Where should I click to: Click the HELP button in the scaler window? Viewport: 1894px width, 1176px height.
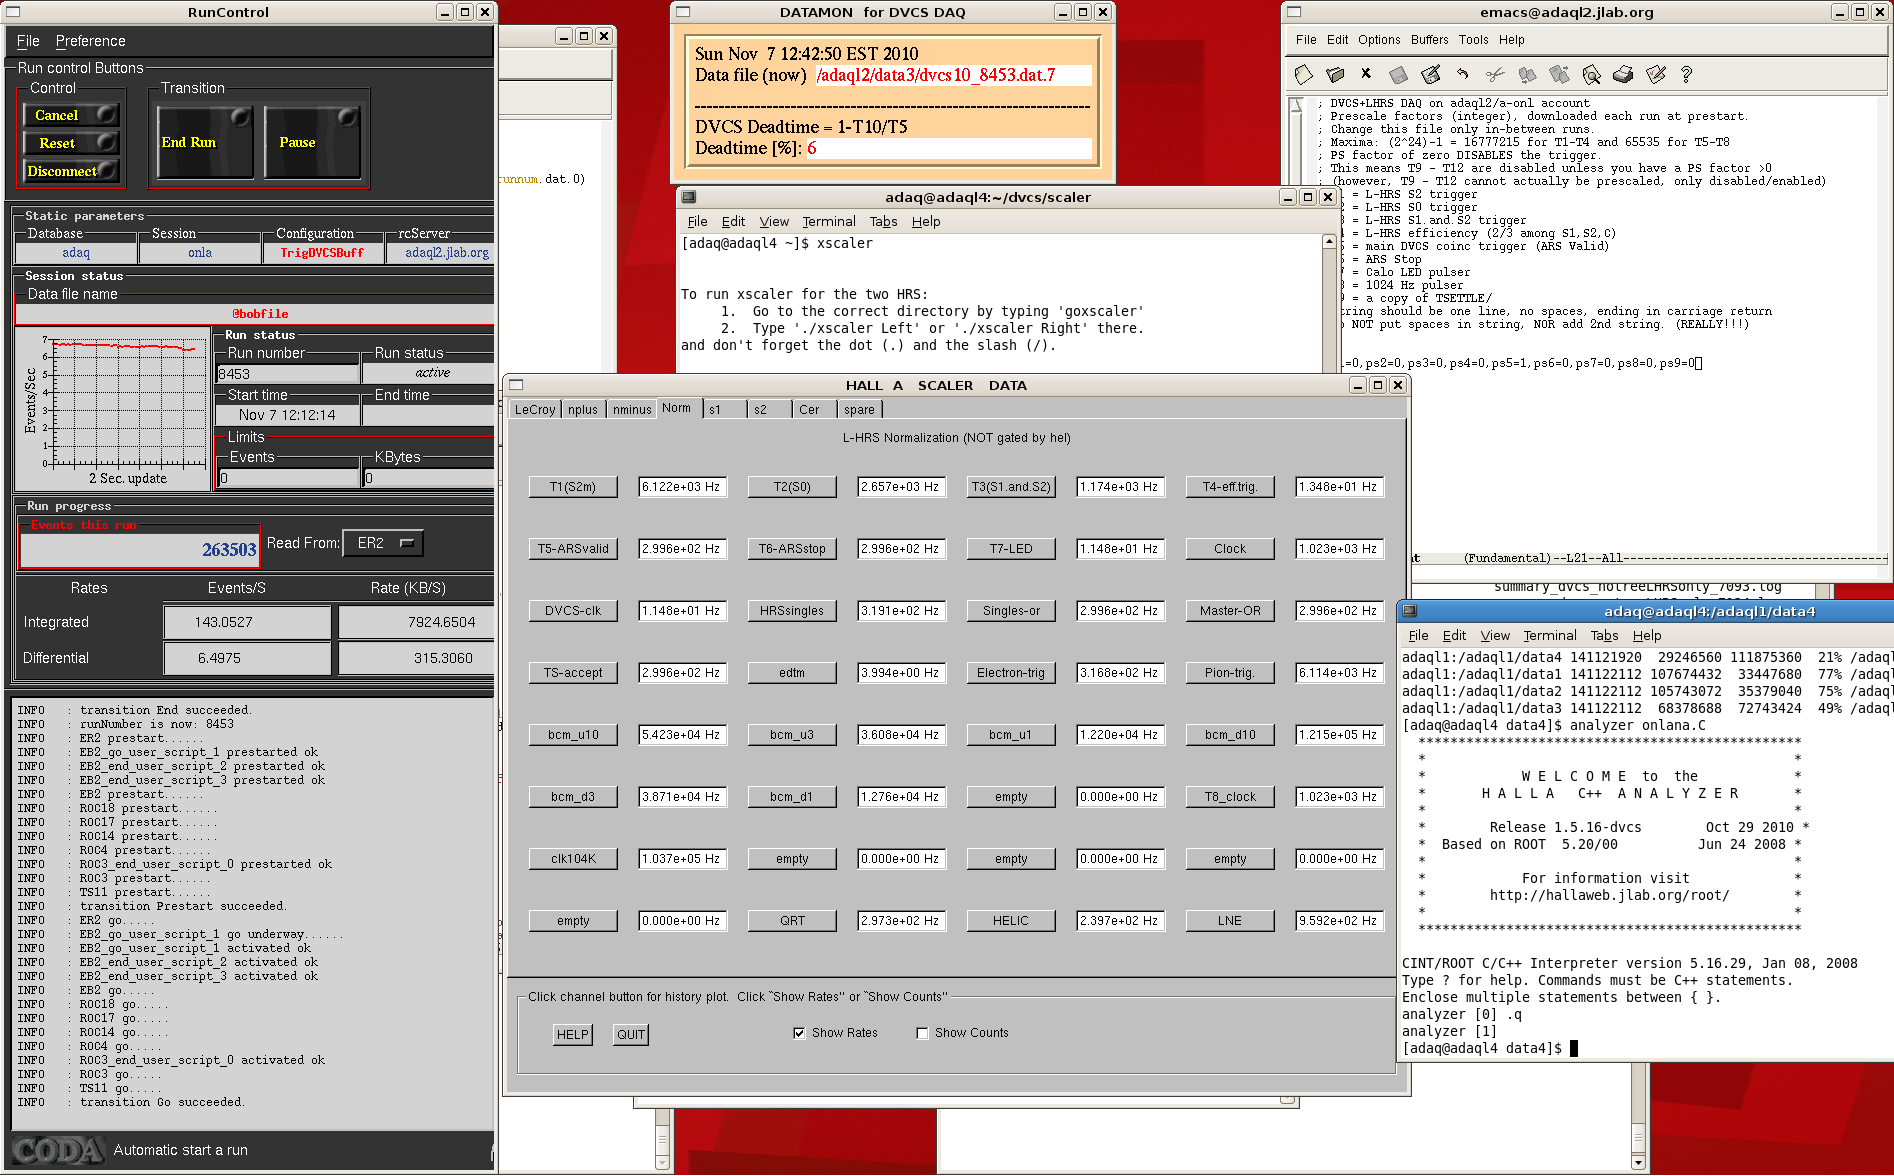[x=573, y=1034]
